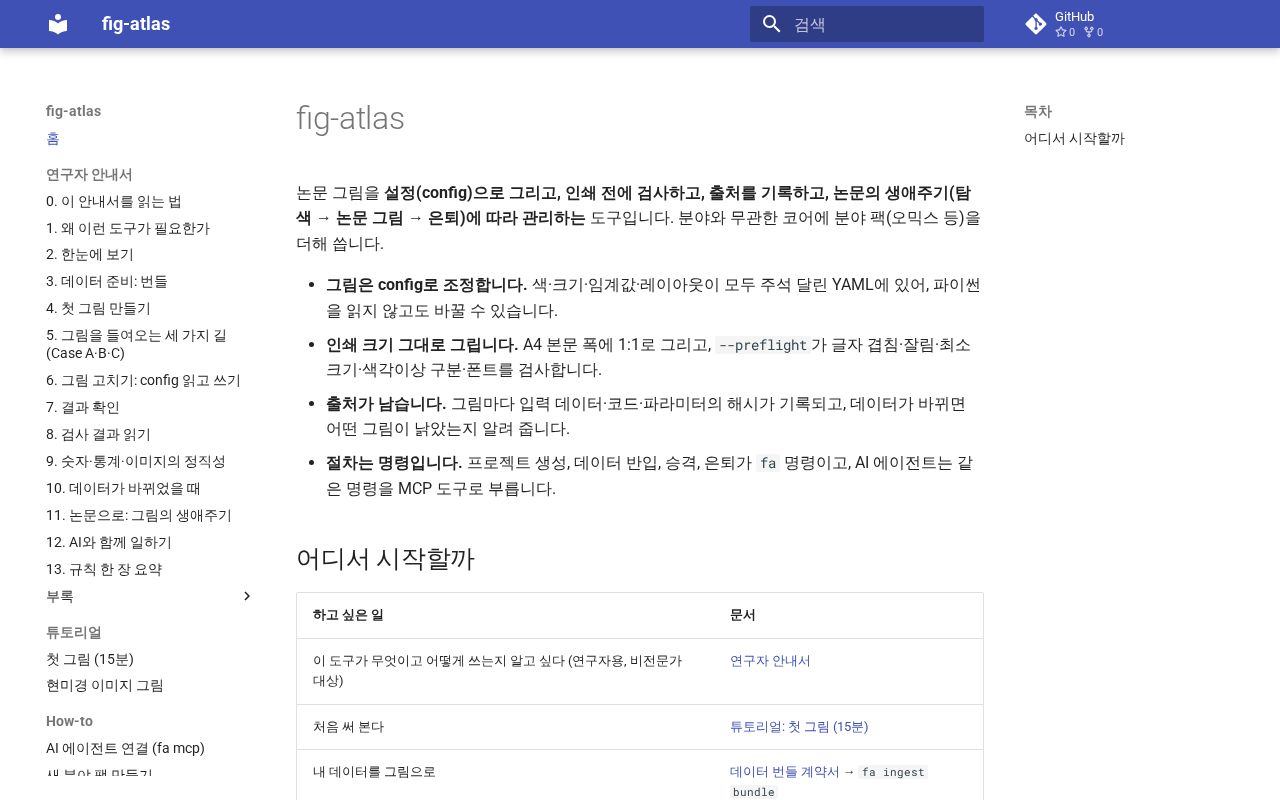Click the fig-atlas book logo icon
Screen dimensions: 1280x800
[58, 24]
